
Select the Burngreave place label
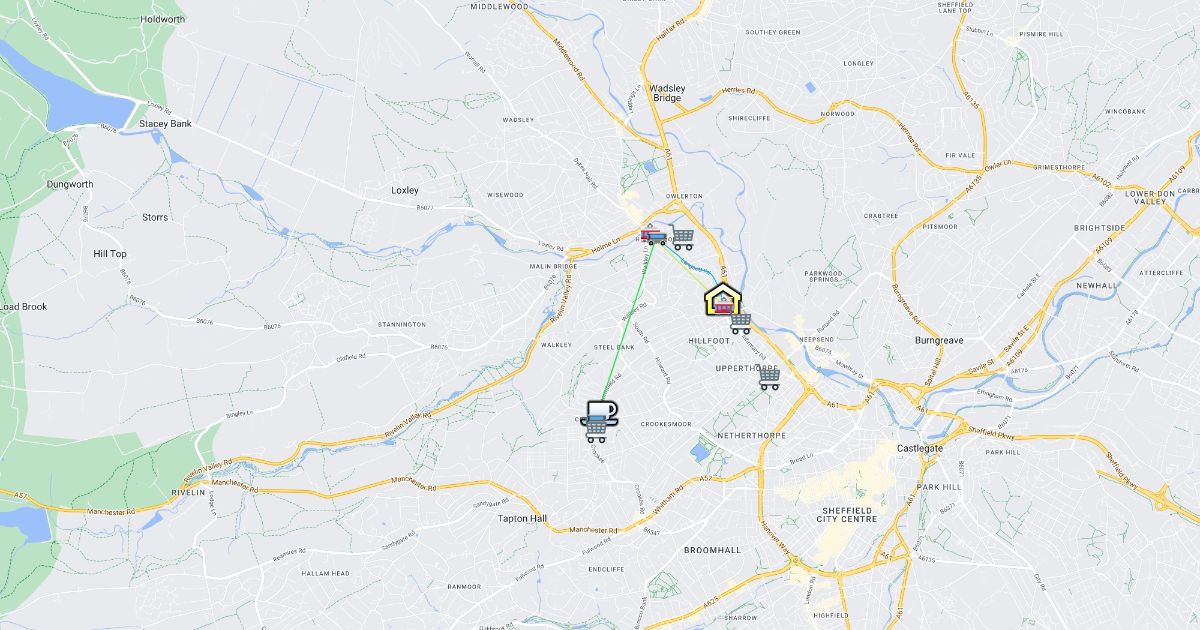point(939,341)
